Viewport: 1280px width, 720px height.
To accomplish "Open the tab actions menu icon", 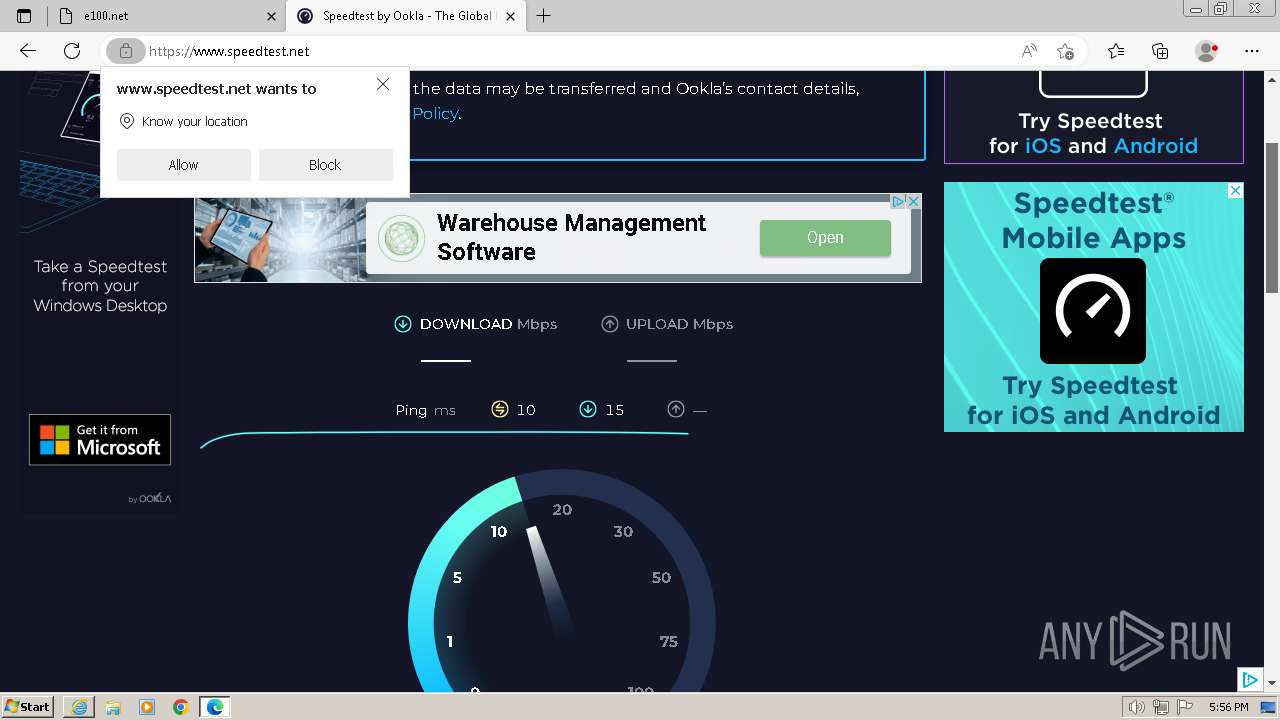I will 24,16.
